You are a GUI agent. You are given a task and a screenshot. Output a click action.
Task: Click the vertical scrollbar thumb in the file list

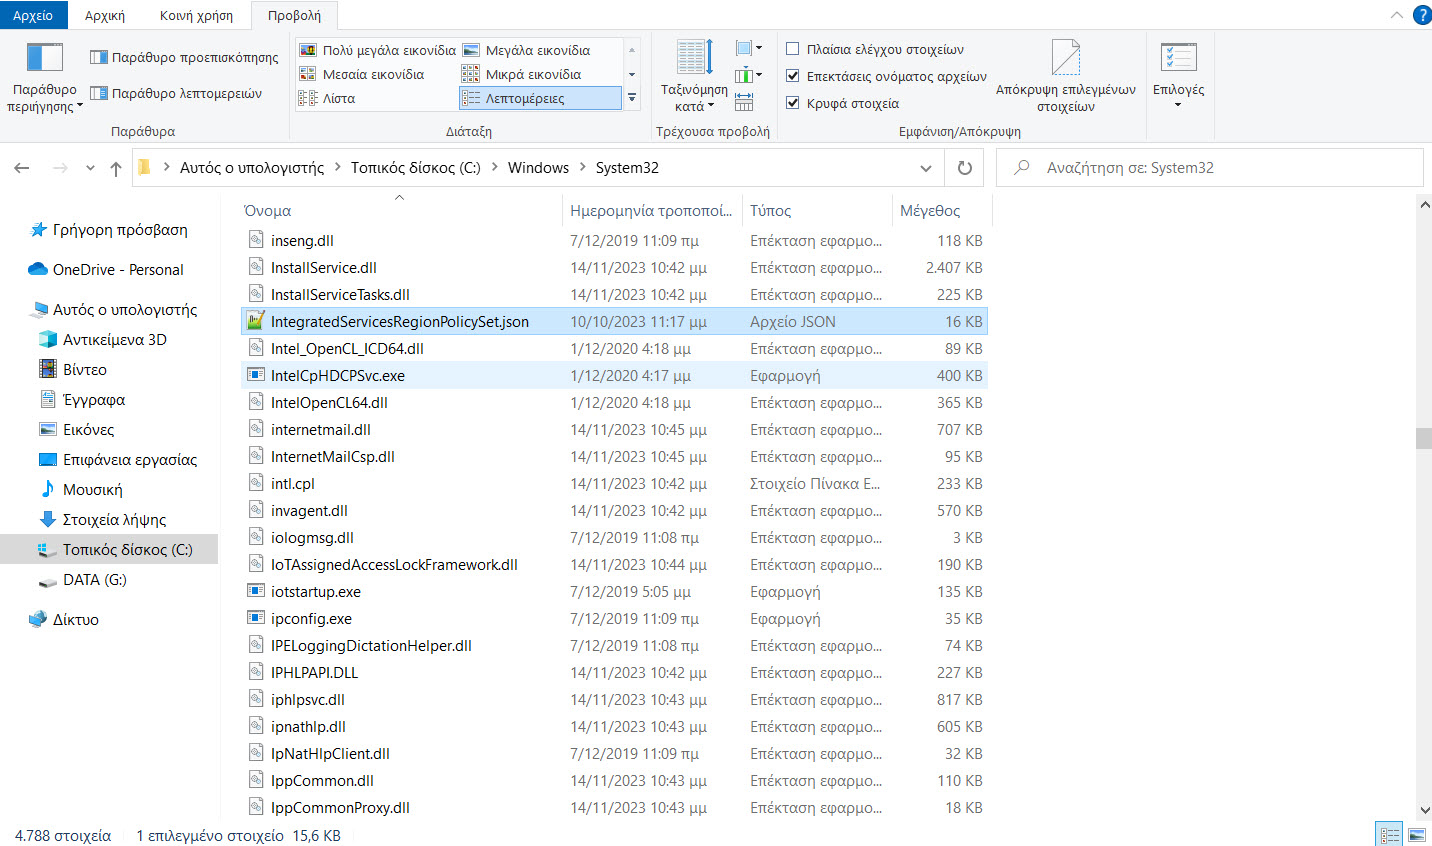1424,438
